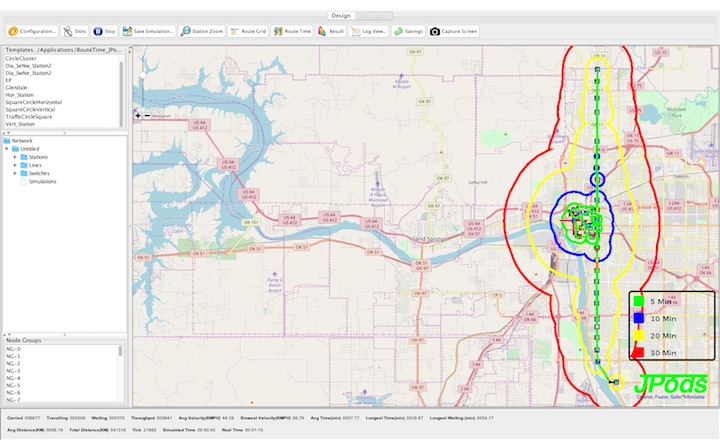Toggle the Route Time display
Image resolution: width=720 pixels, height=440 pixels.
[292, 31]
